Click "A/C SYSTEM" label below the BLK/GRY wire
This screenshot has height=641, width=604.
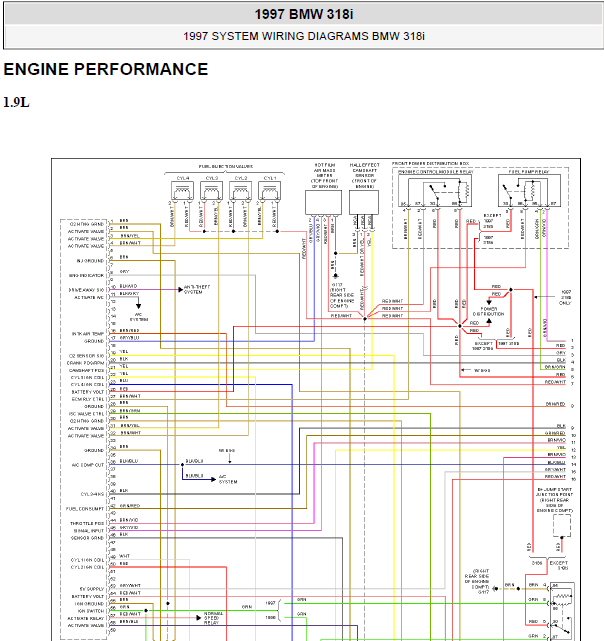(x=139, y=317)
